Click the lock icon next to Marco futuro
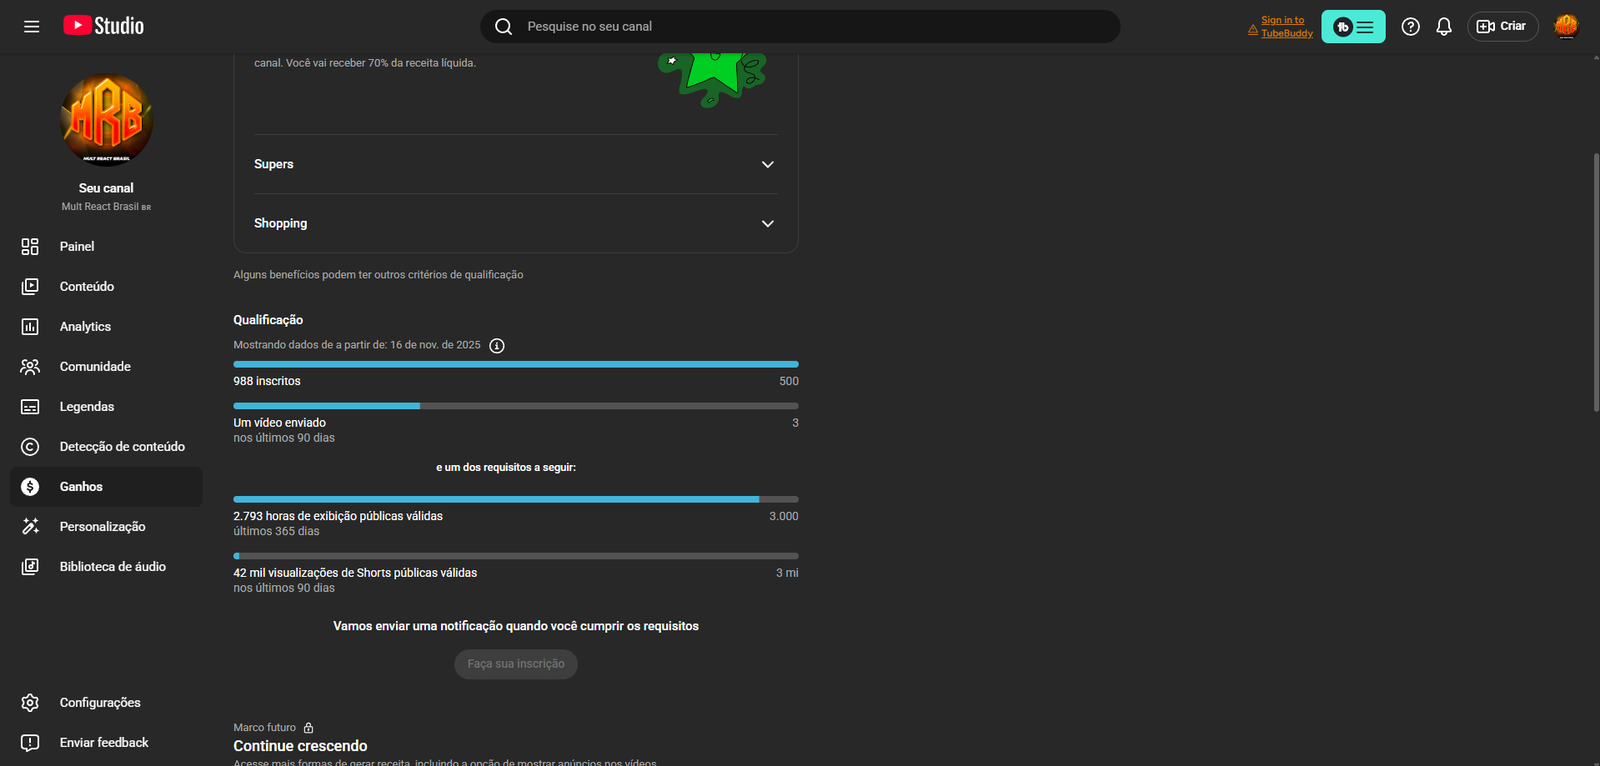This screenshot has height=766, width=1600. point(309,728)
